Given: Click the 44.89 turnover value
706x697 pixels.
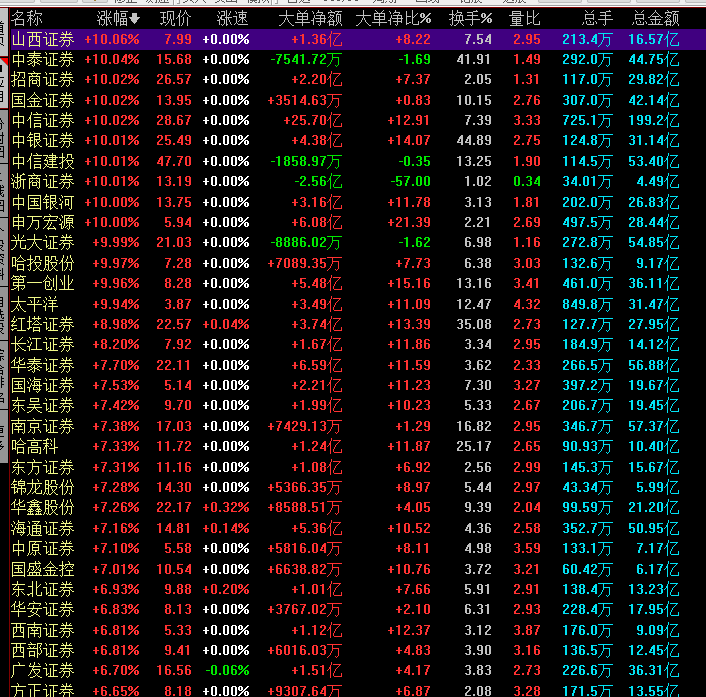Looking at the screenshot, I should pyautogui.click(x=474, y=140).
